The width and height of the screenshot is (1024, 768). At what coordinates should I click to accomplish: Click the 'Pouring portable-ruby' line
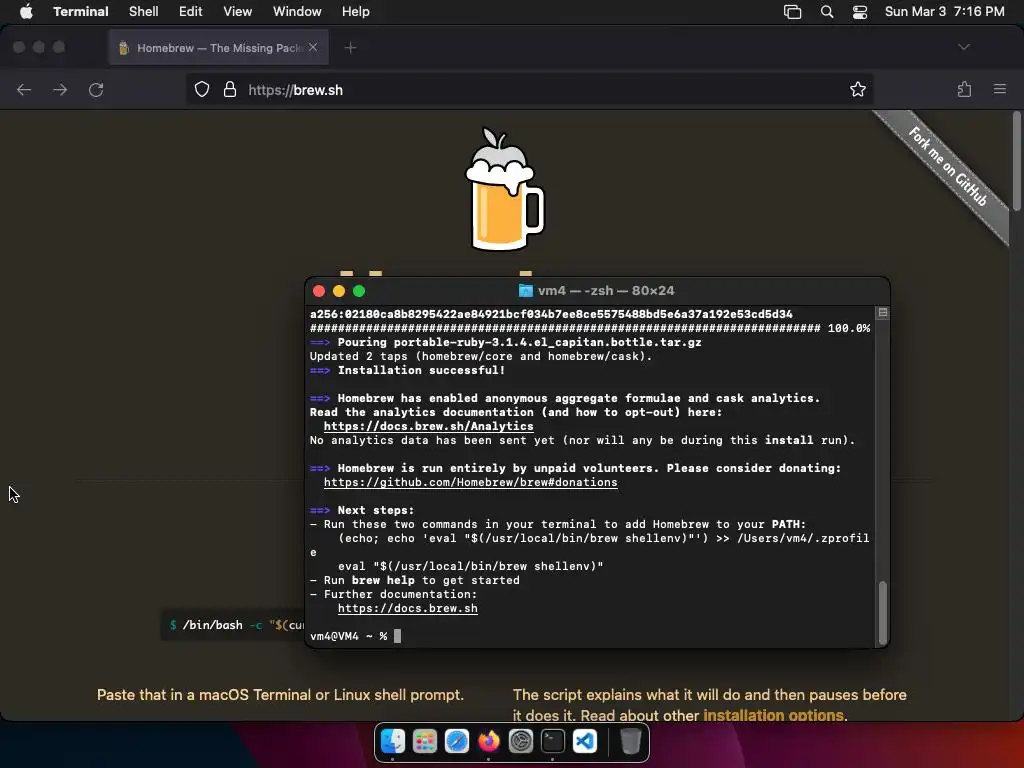505,342
